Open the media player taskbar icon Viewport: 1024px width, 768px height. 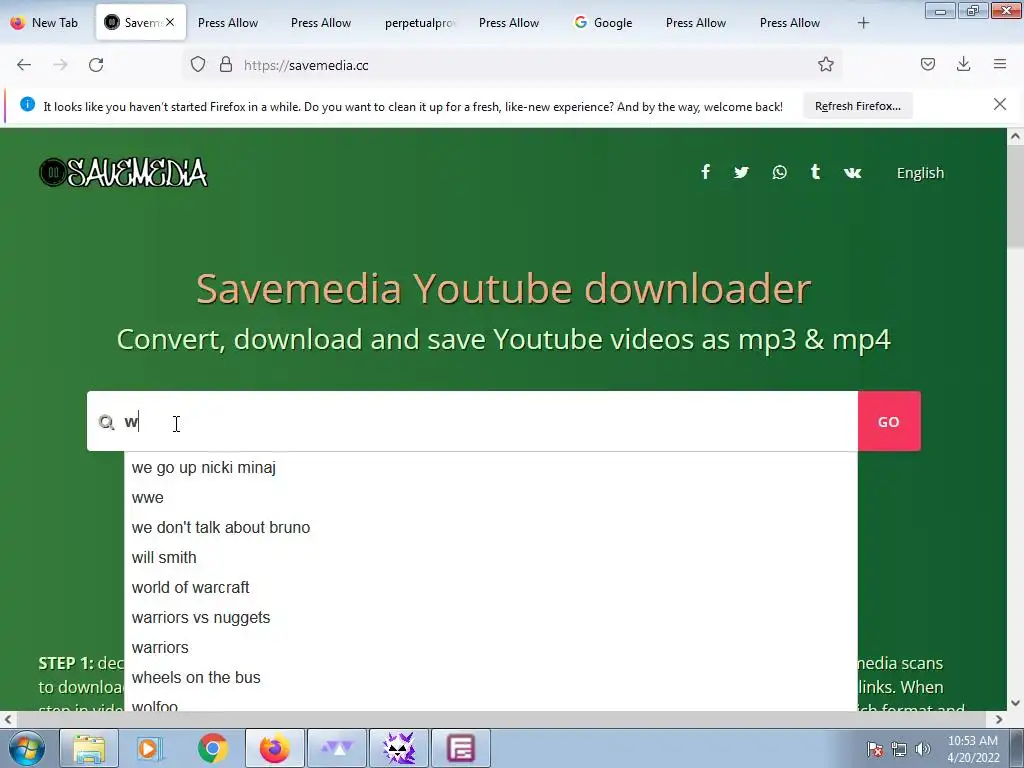[150, 748]
